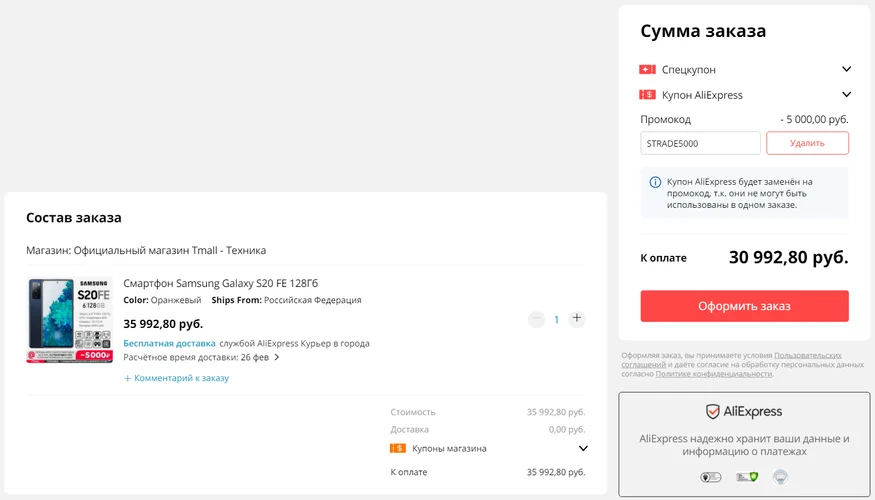Viewport: 875px width, 500px height.
Task: Decrease quantity with the minus button
Action: coord(536,319)
